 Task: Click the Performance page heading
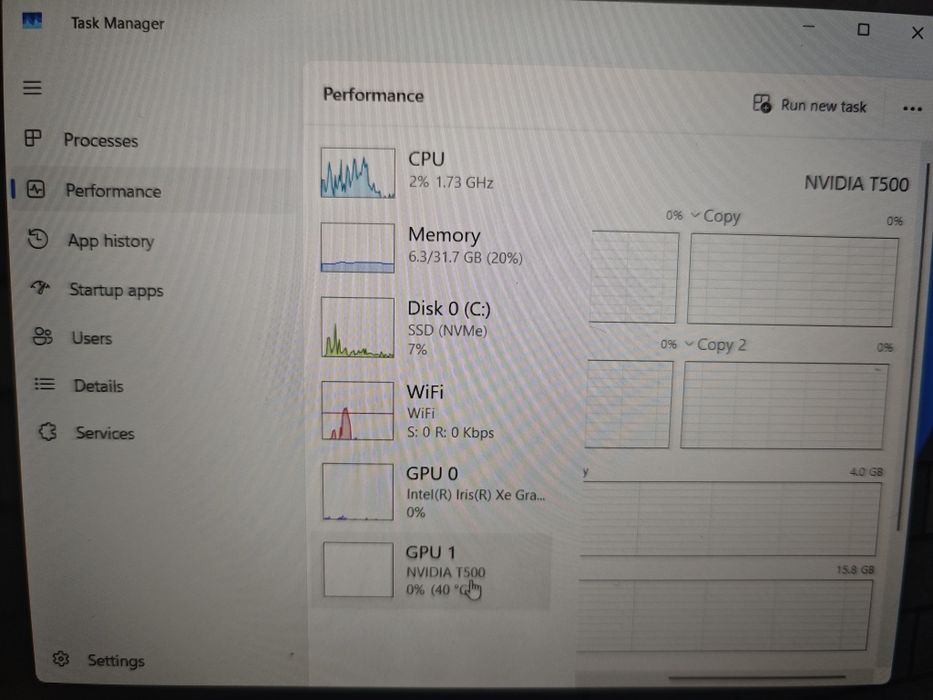(x=373, y=95)
